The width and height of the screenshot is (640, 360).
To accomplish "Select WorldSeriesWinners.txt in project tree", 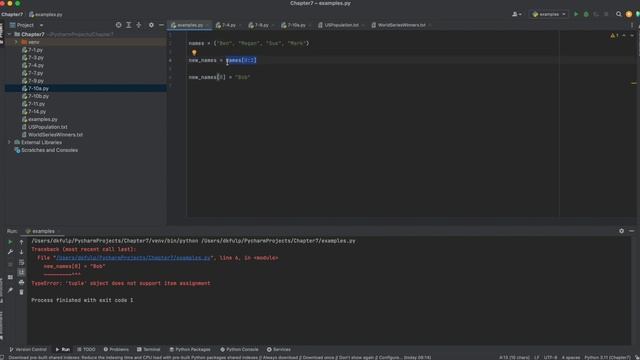I will coord(55,135).
